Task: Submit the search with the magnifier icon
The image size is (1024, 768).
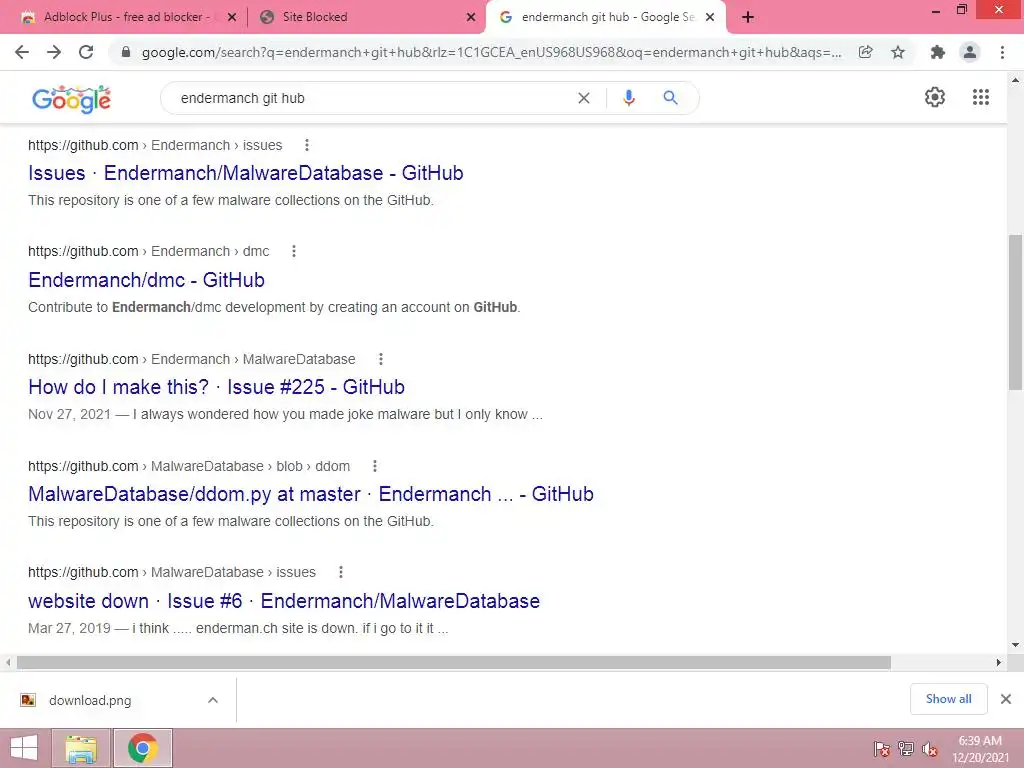Action: (x=670, y=98)
